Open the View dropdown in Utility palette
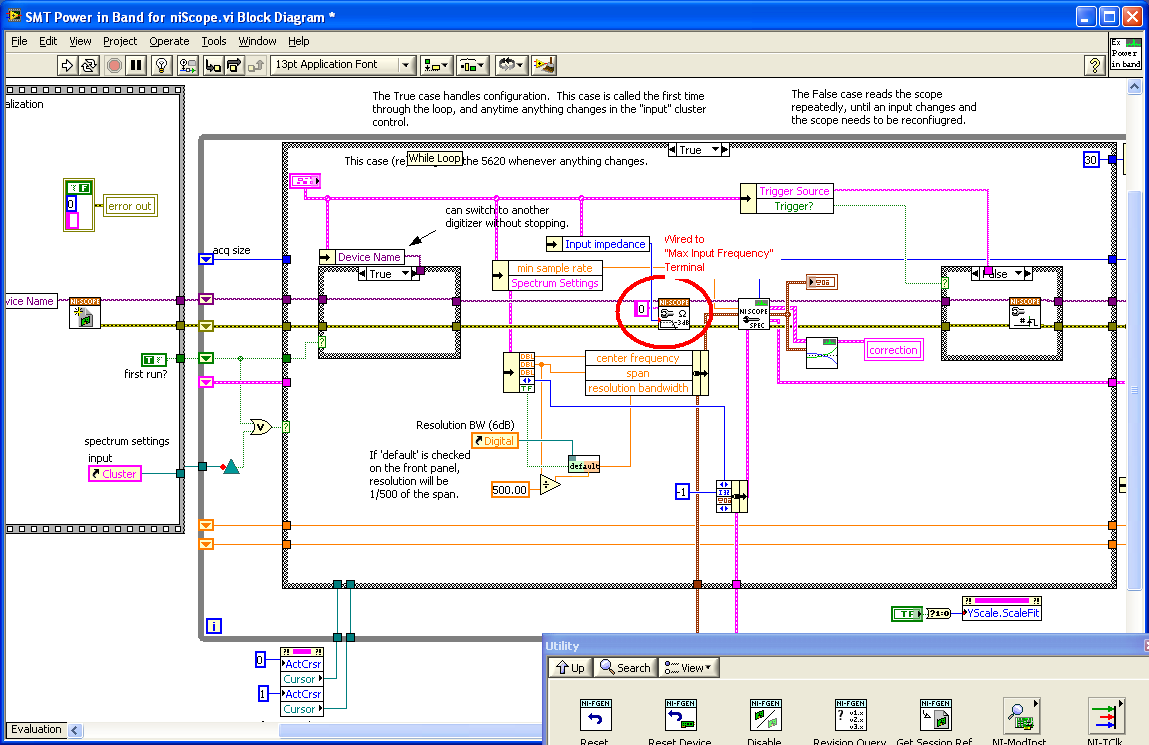The width and height of the screenshot is (1149, 745). tap(687, 667)
